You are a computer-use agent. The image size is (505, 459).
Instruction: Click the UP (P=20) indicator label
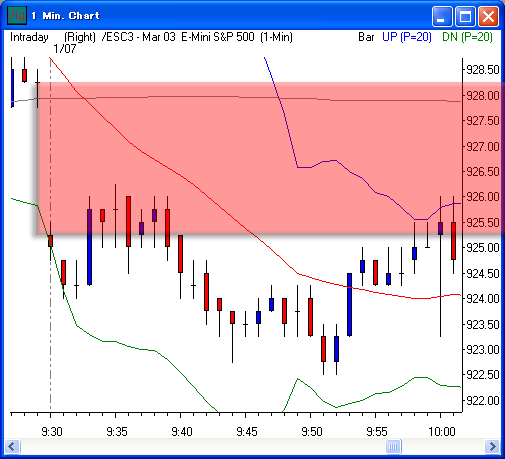[407, 37]
